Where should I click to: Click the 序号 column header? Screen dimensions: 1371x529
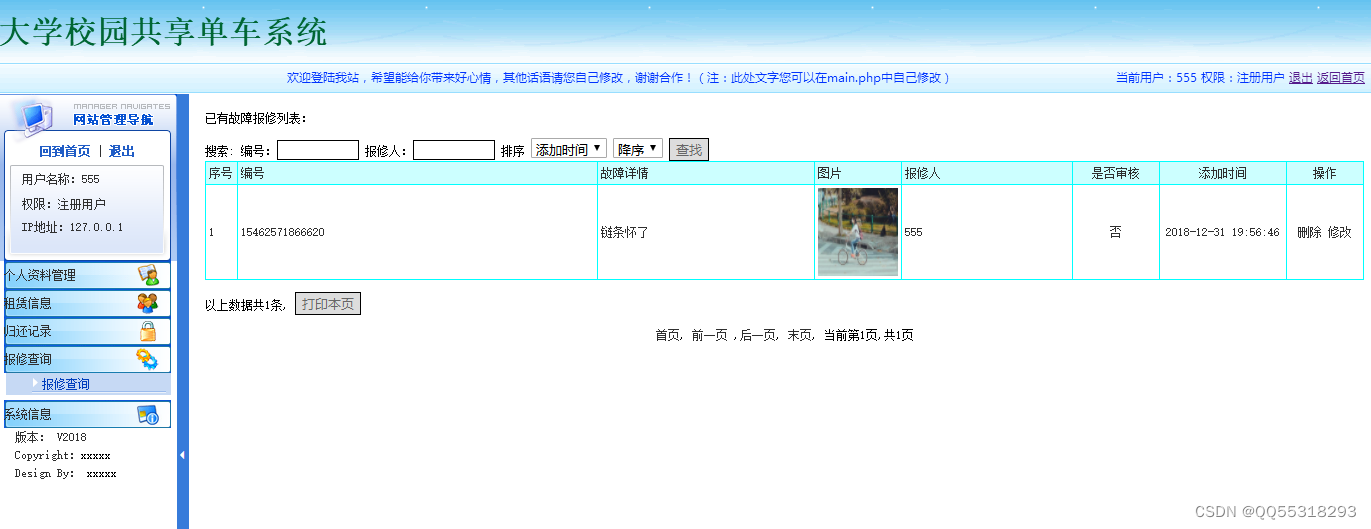coord(221,173)
